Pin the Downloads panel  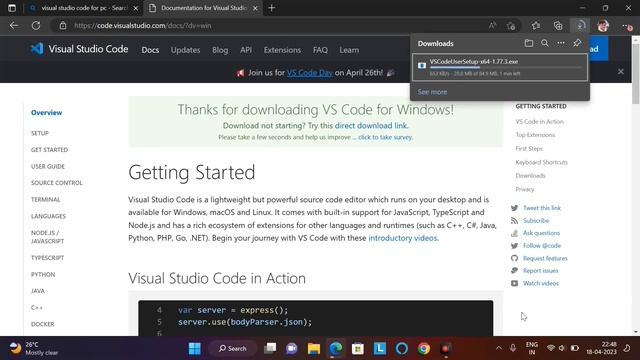(x=577, y=43)
